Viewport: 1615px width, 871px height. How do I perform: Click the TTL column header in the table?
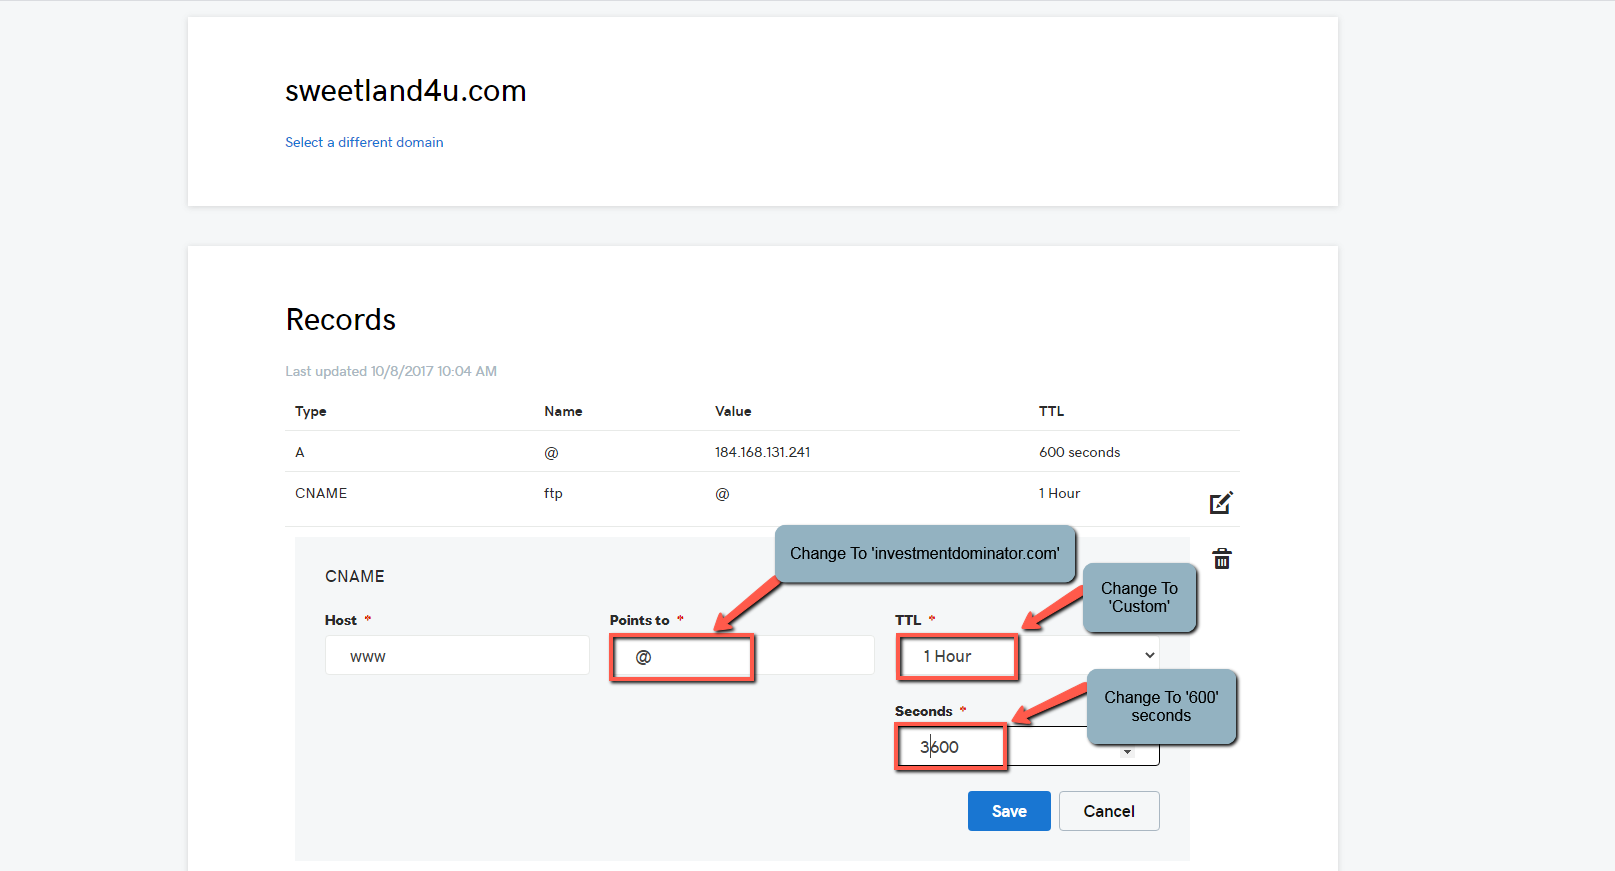[1051, 411]
